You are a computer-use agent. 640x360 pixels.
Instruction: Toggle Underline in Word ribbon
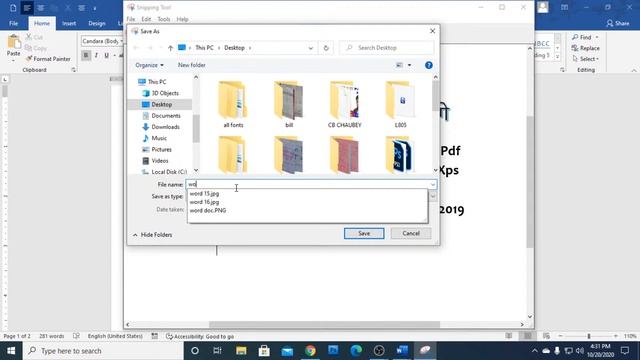click(106, 55)
